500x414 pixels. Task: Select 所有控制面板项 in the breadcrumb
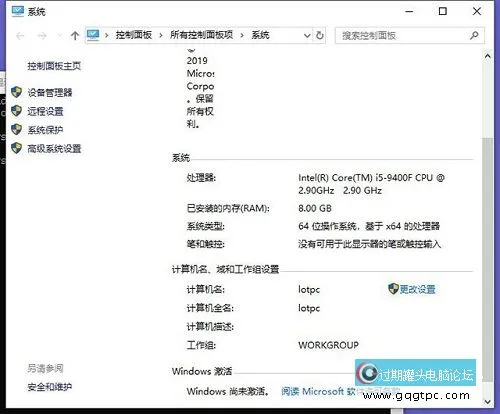tap(201, 35)
